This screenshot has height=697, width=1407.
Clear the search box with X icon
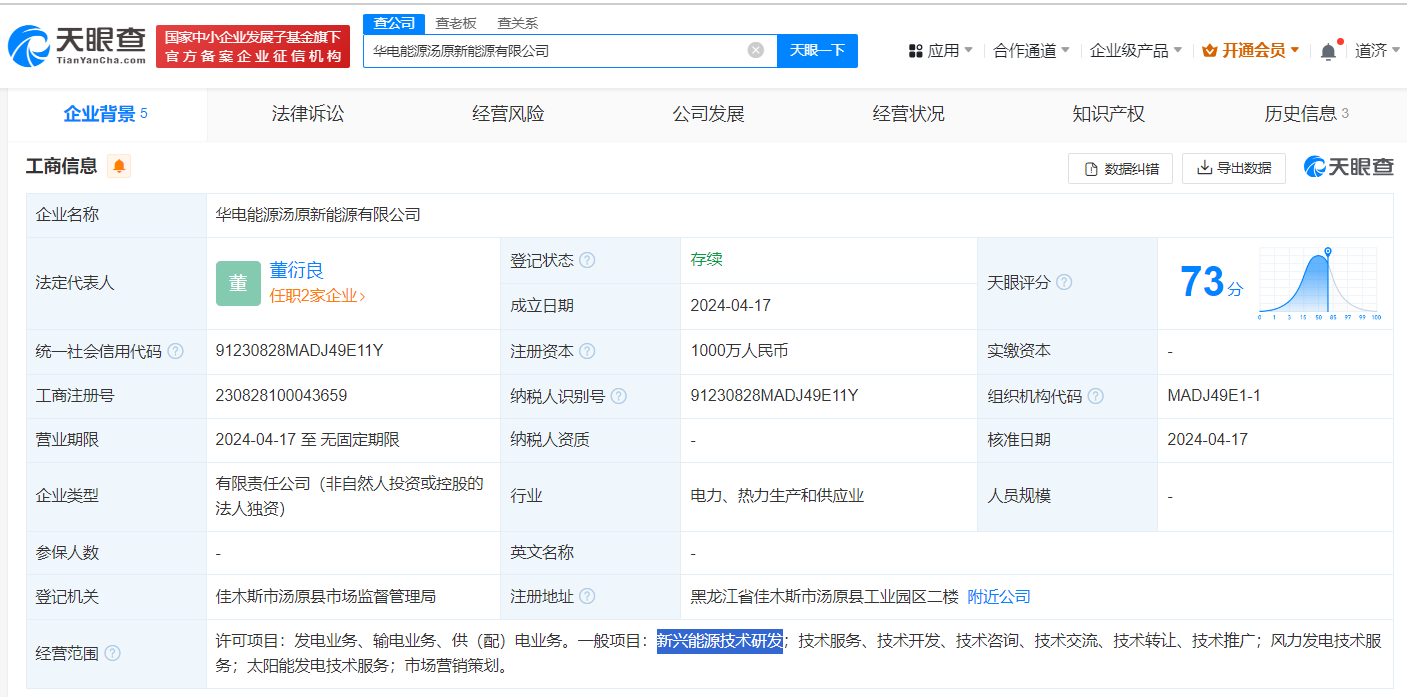point(756,50)
